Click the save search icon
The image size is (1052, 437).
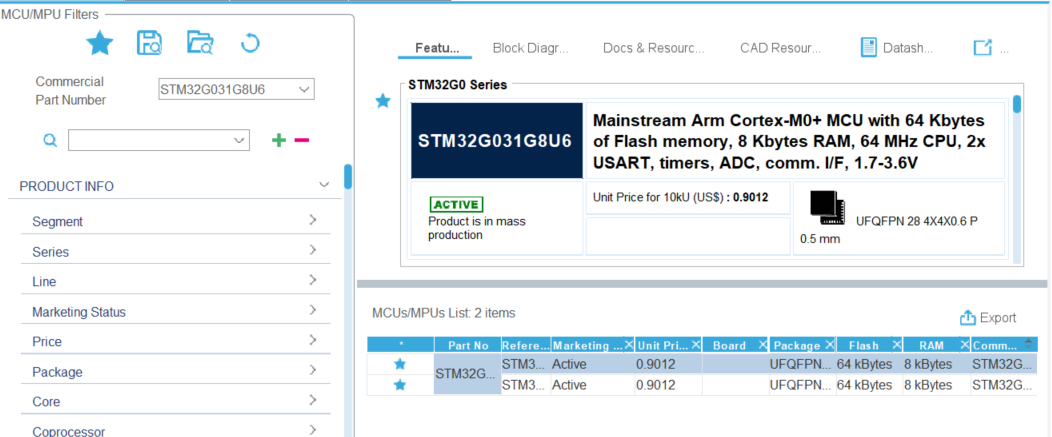click(150, 42)
